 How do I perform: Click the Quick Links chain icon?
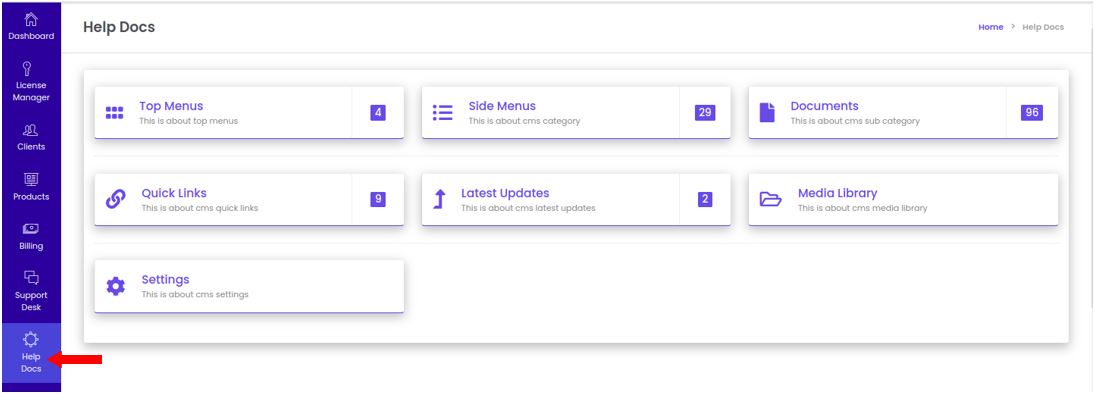point(115,200)
